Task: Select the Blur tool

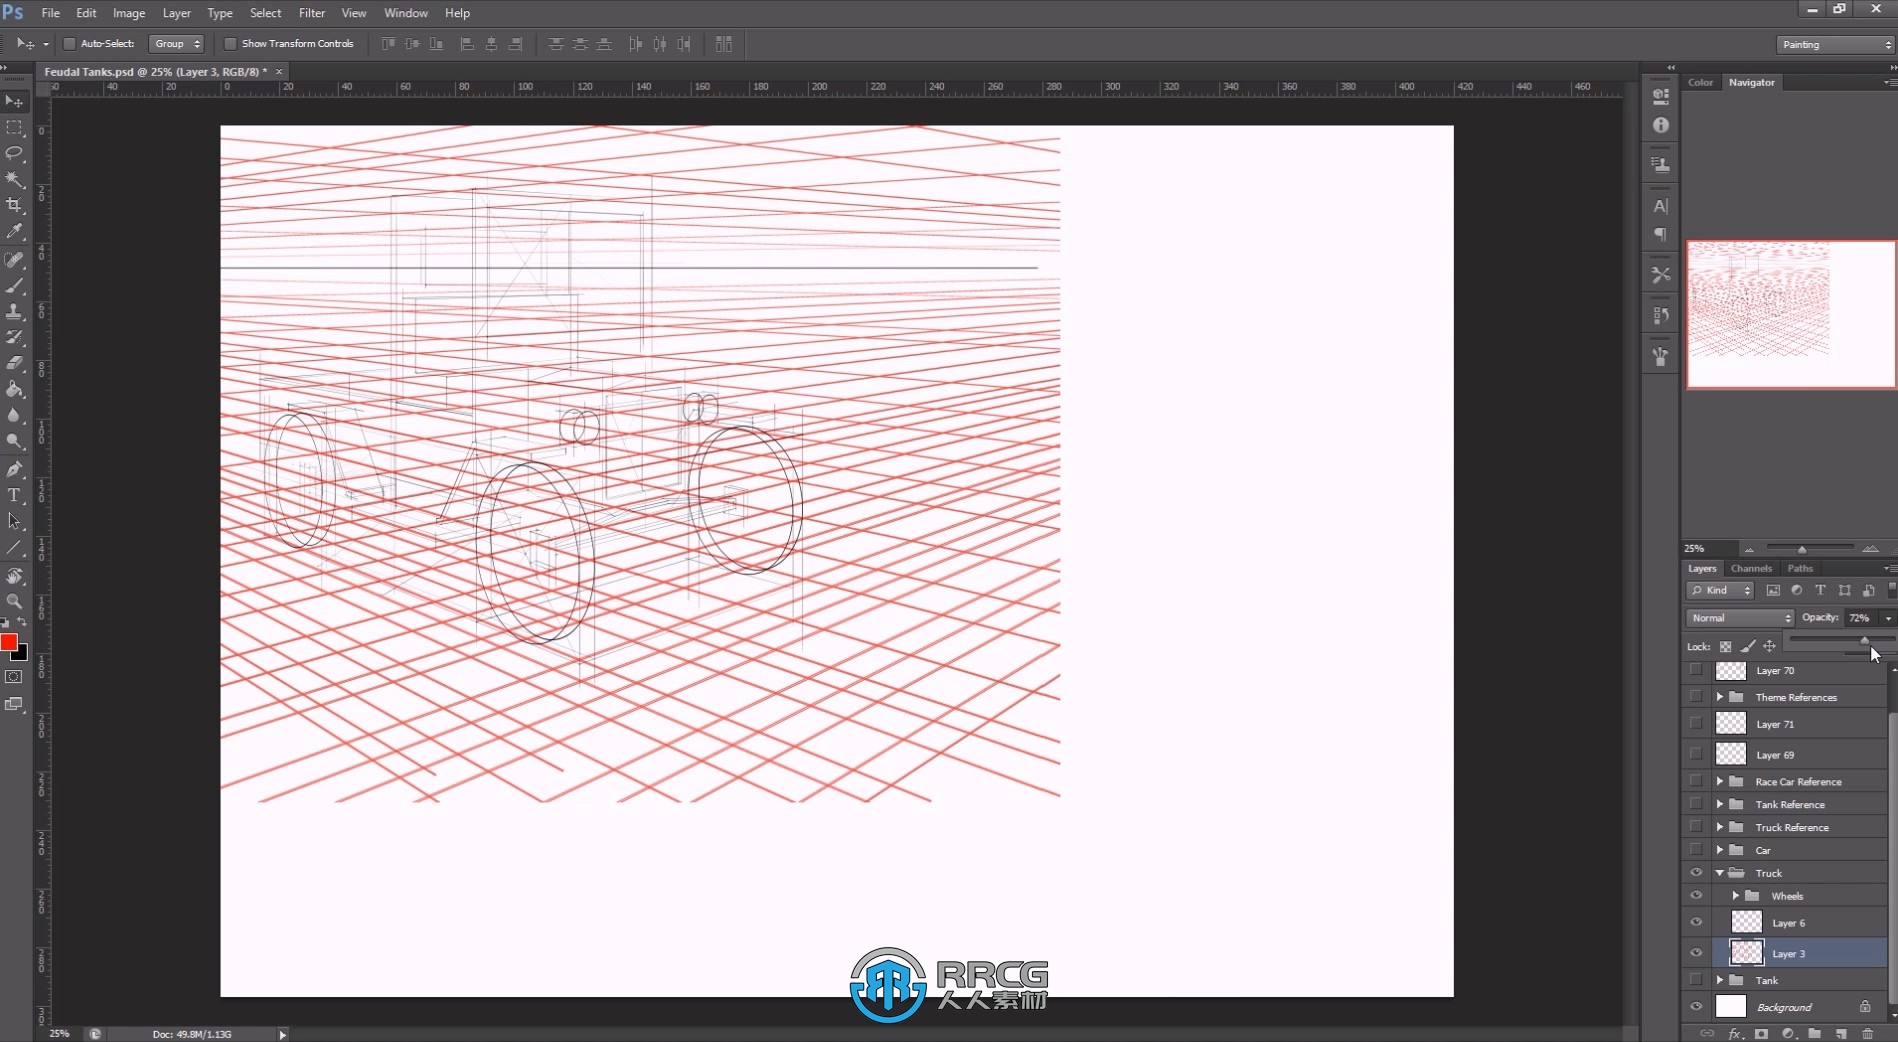Action: (14, 416)
